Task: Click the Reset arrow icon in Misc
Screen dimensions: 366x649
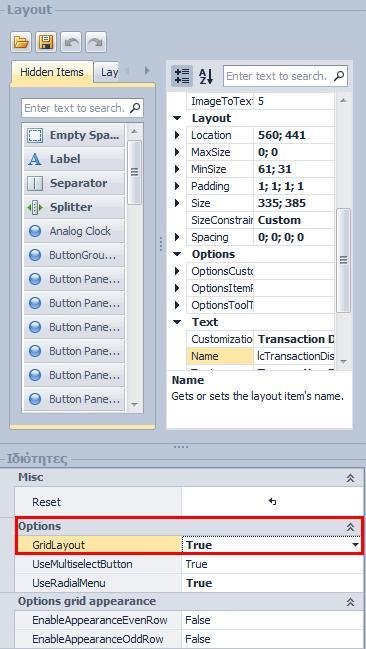Action: (272, 502)
